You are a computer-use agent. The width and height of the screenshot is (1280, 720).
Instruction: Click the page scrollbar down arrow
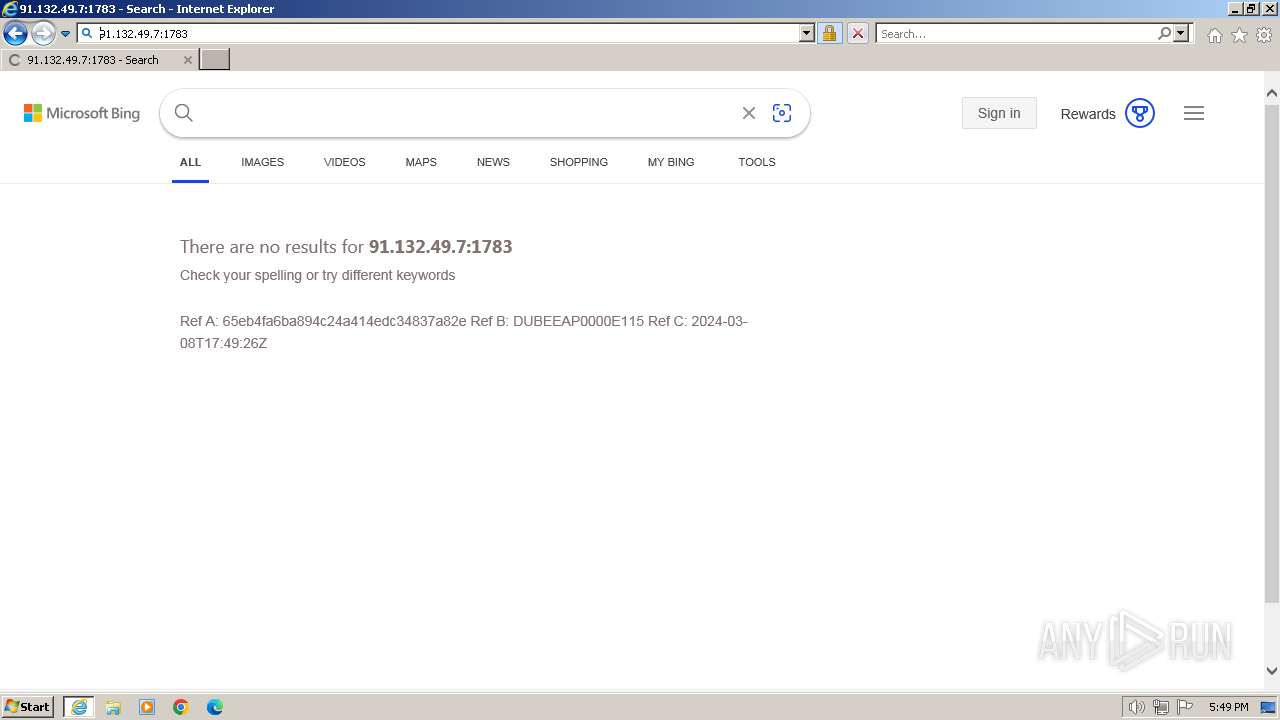click(x=1272, y=671)
